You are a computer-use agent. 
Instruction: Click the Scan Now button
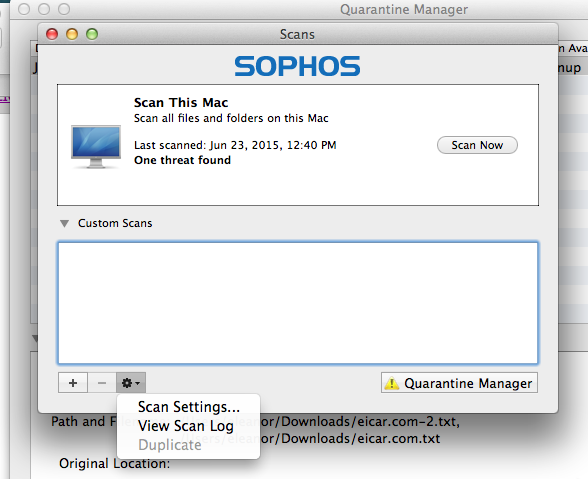pyautogui.click(x=477, y=145)
